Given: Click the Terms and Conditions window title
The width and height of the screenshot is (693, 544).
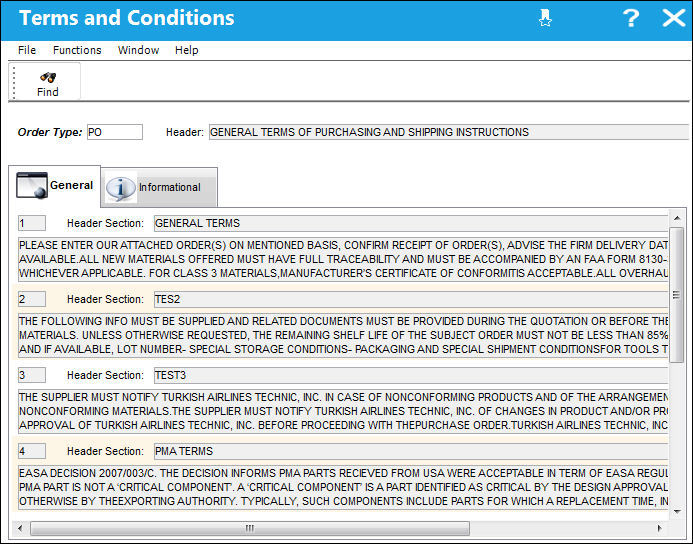Looking at the screenshot, I should tap(127, 18).
